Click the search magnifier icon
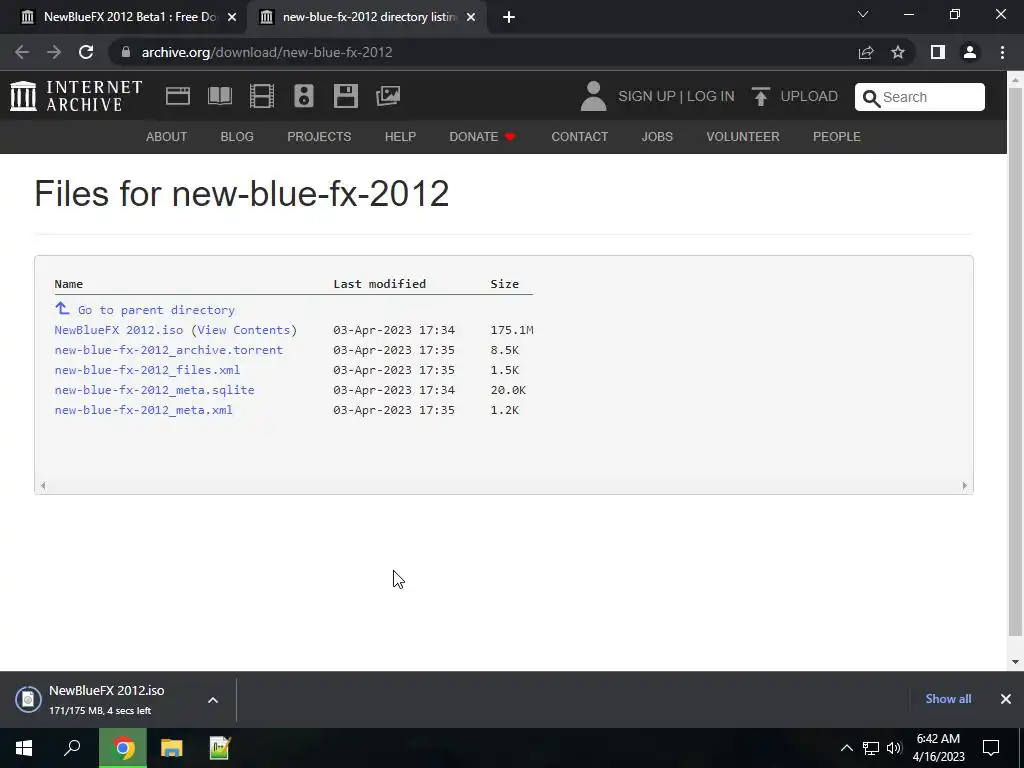This screenshot has height=768, width=1024. (x=871, y=98)
